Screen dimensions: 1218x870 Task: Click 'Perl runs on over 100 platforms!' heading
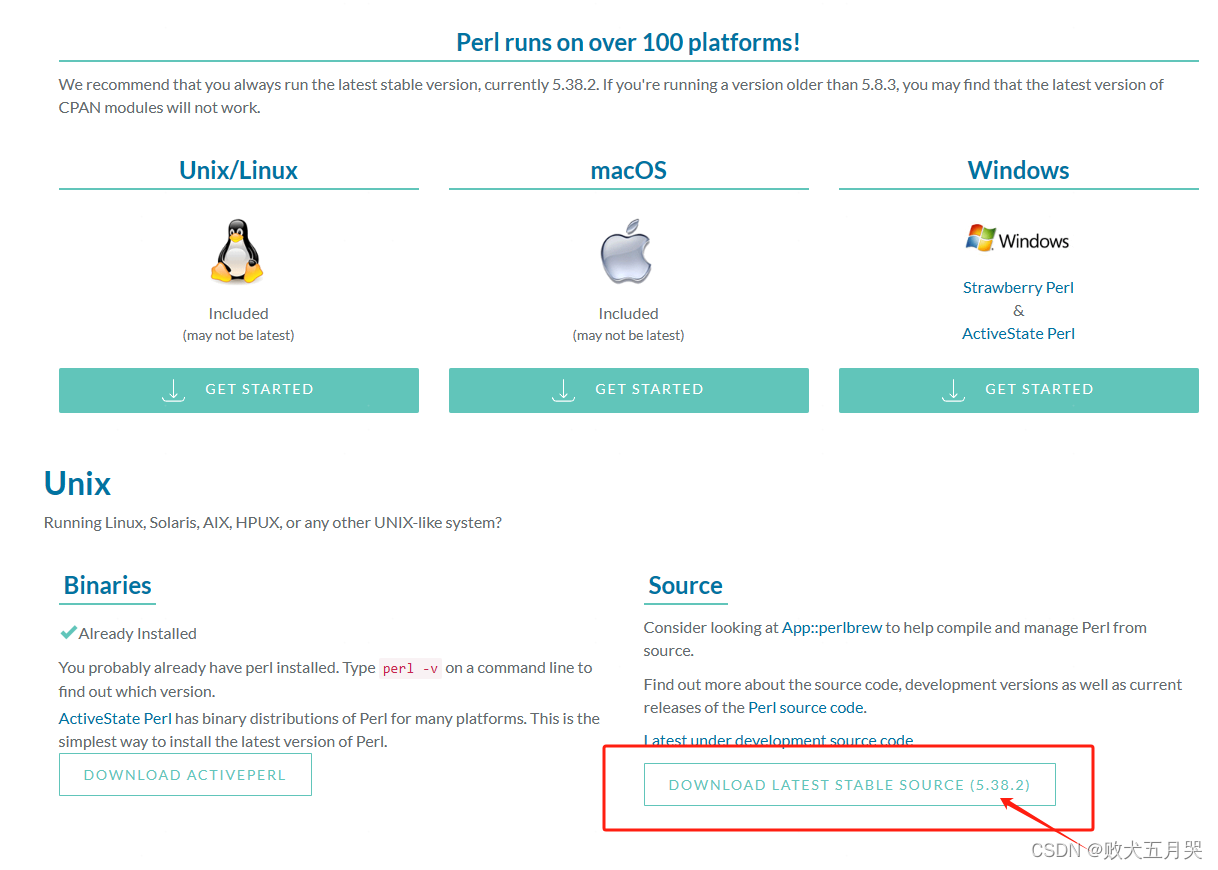coord(628,42)
